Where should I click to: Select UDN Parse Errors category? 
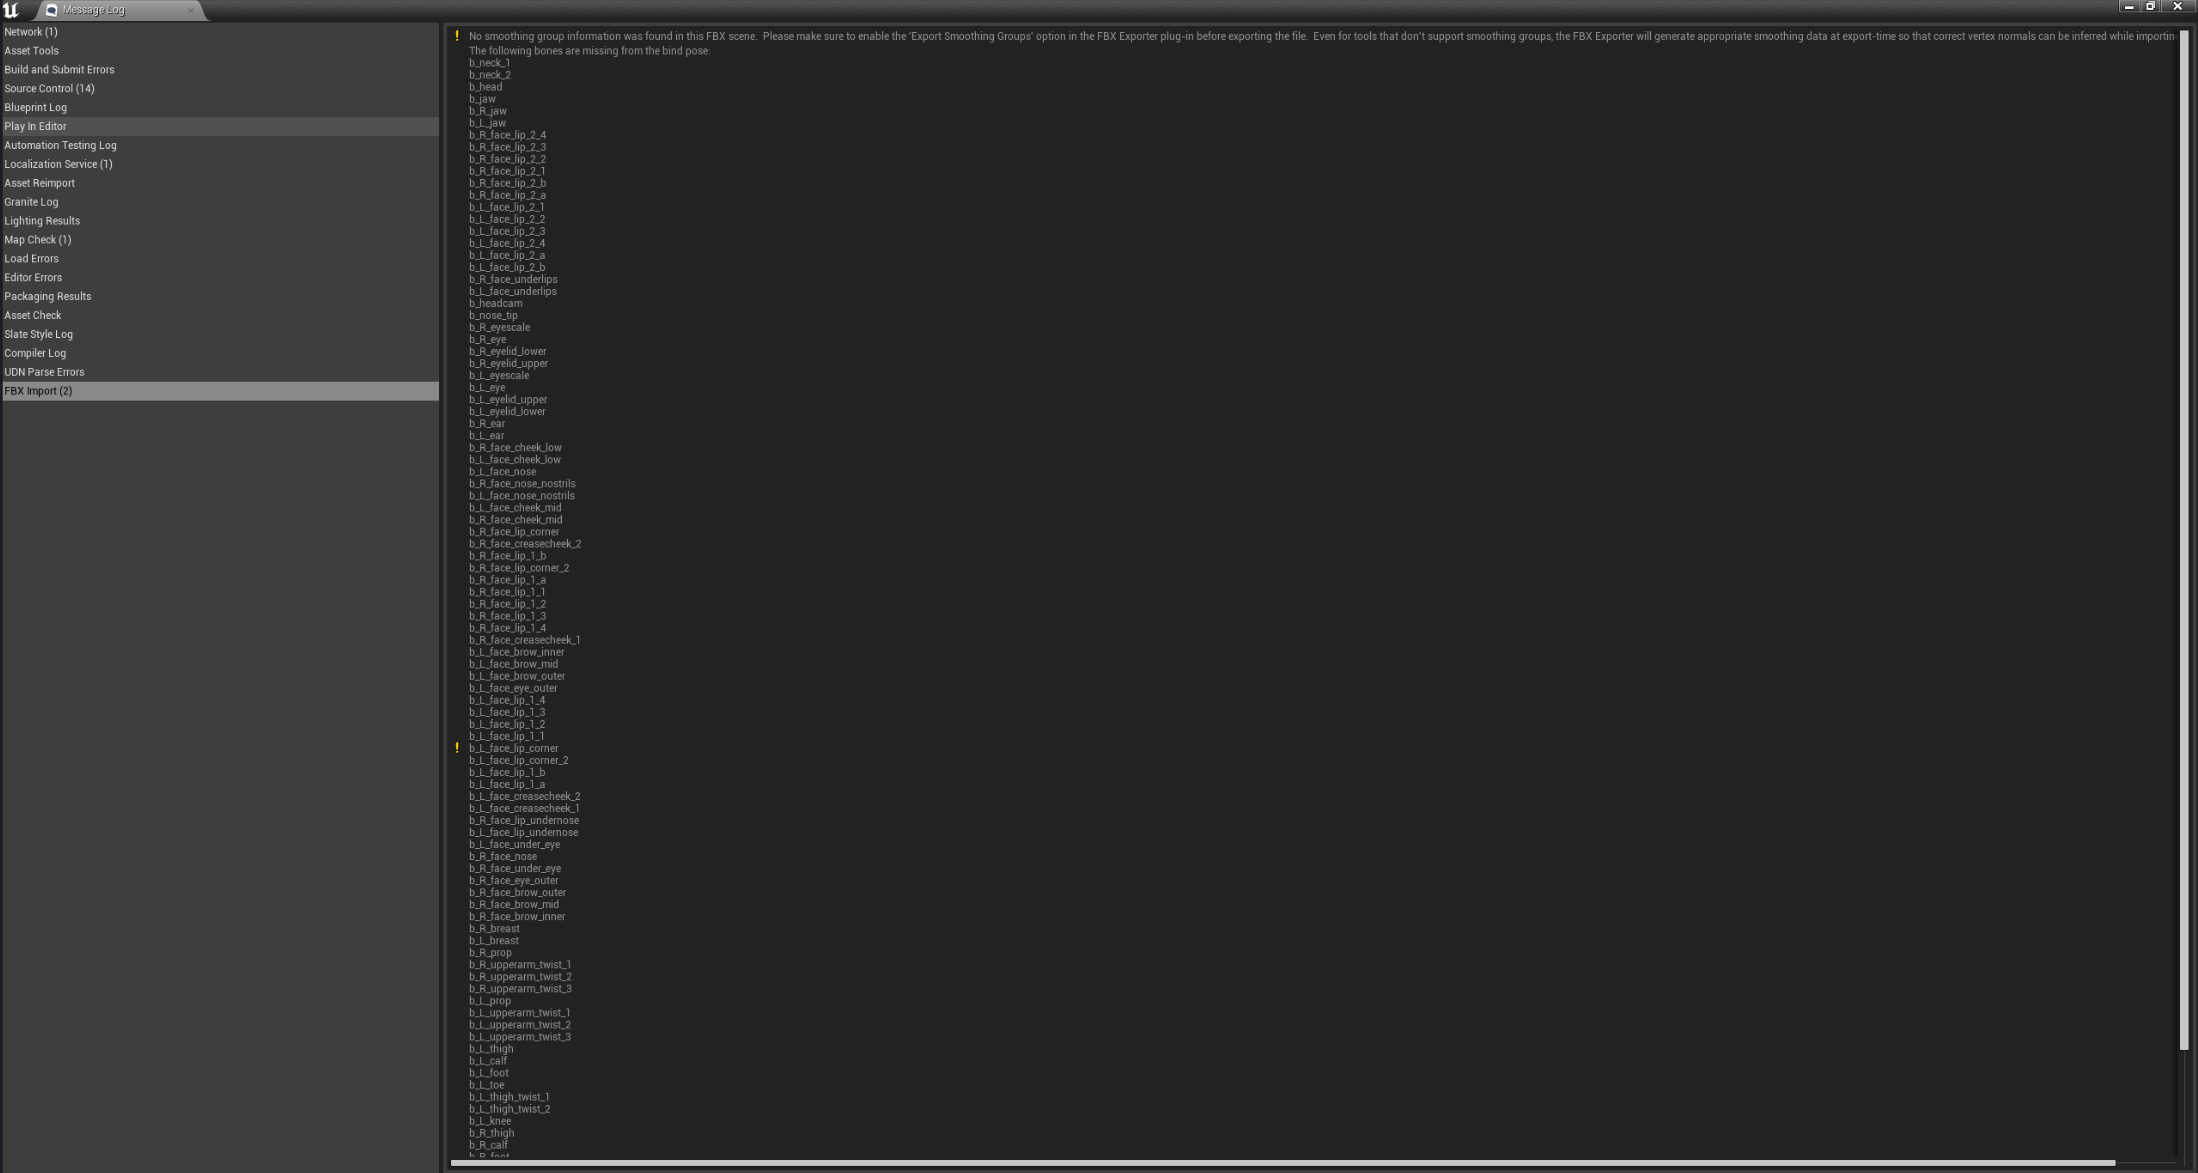(44, 372)
